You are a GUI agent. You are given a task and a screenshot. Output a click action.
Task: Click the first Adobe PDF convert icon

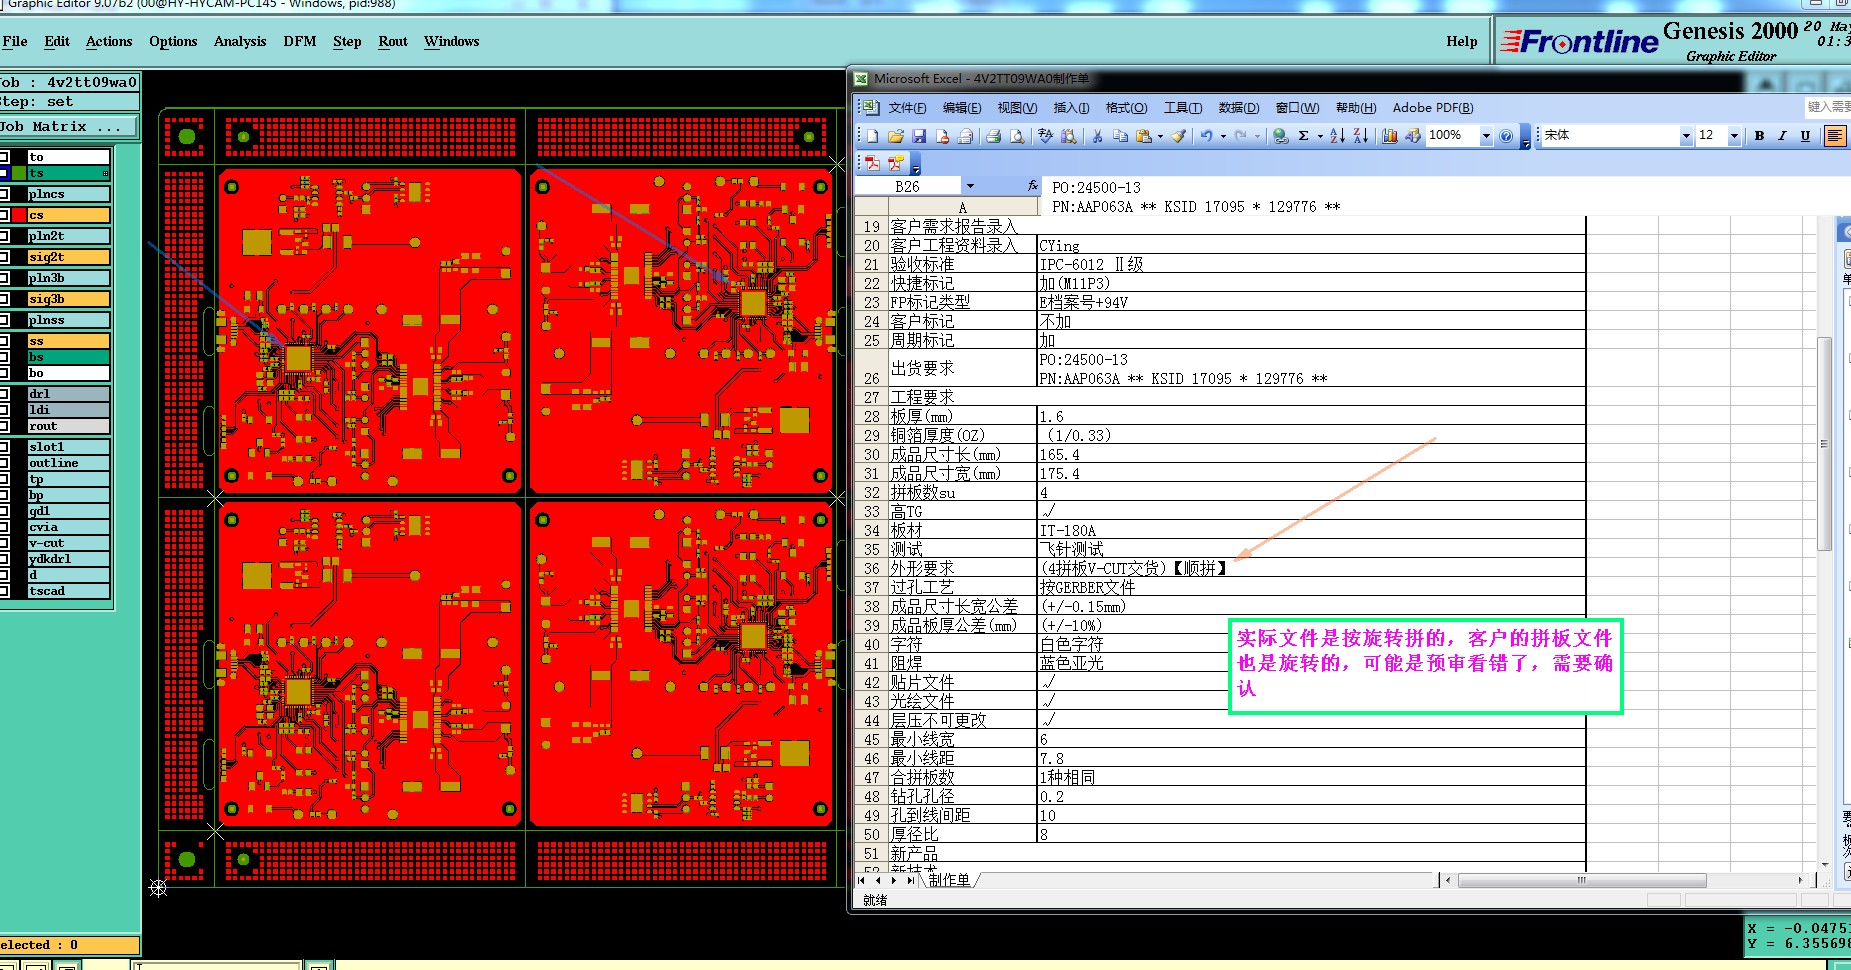pos(872,163)
